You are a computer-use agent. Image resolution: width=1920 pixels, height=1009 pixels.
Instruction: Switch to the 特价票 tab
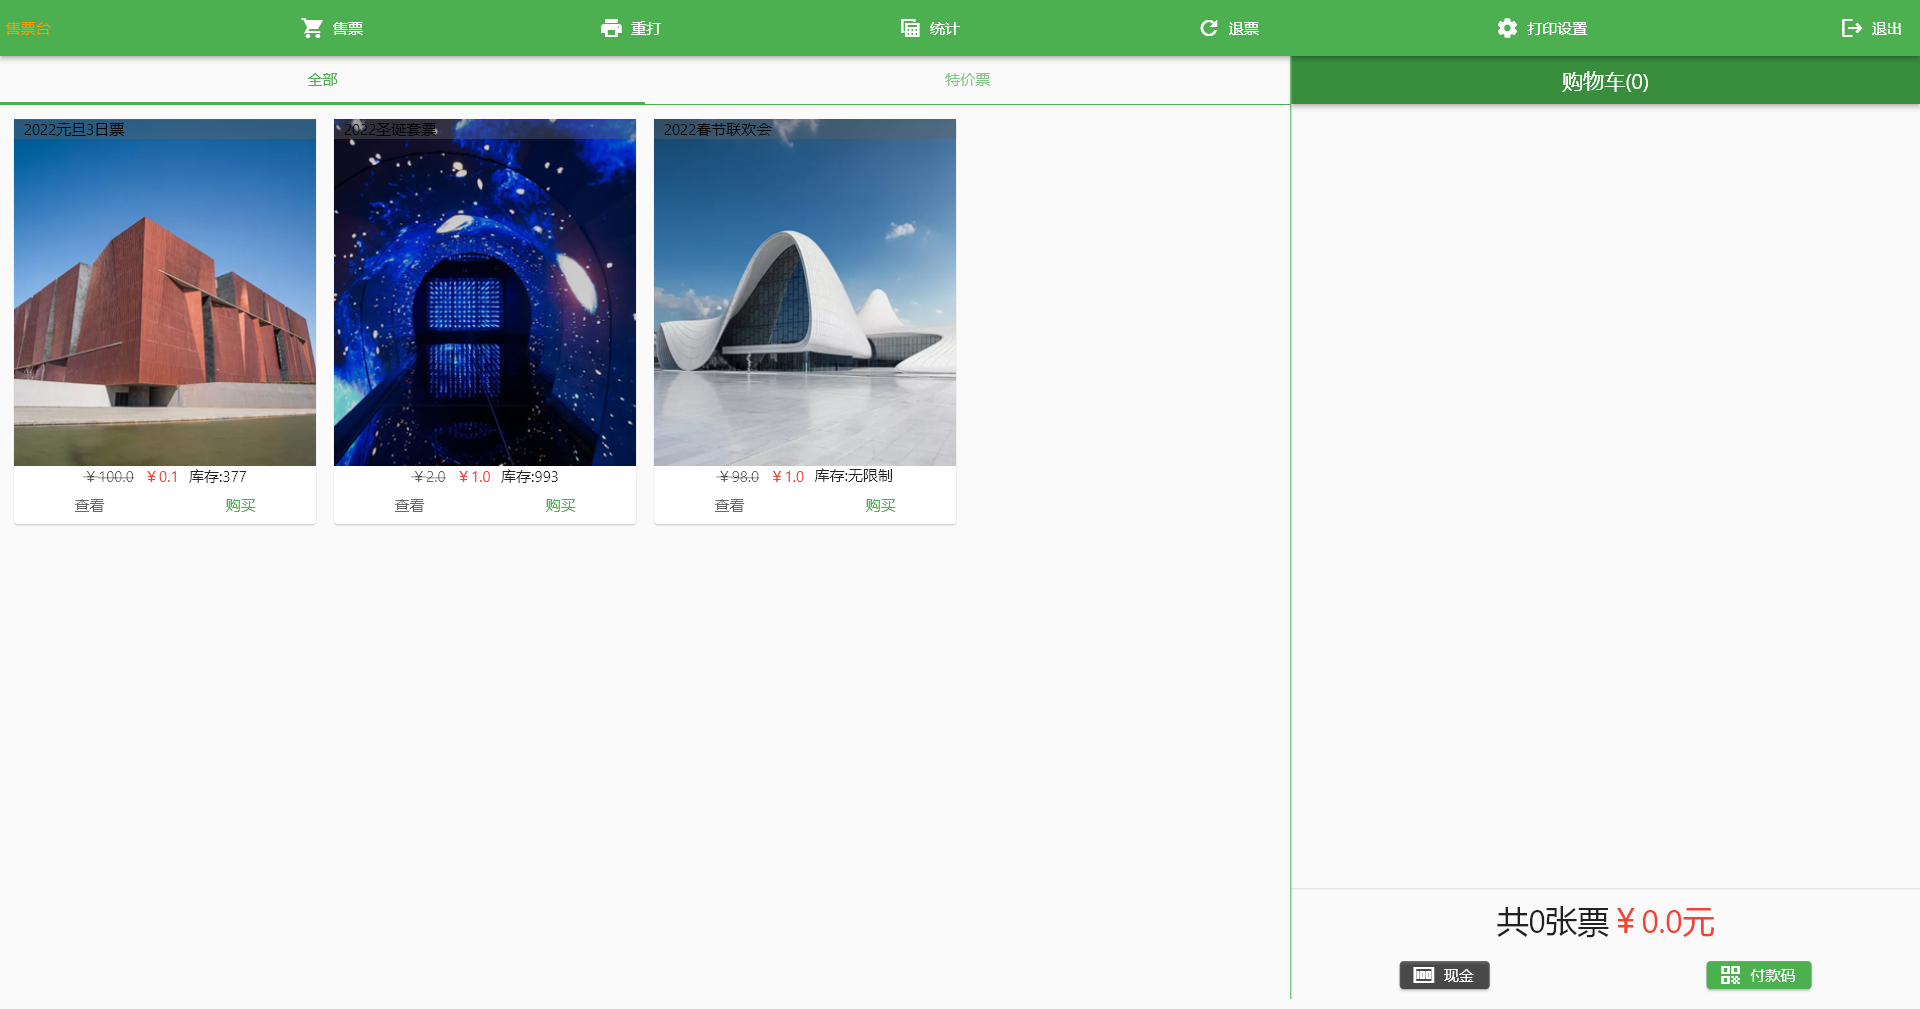pyautogui.click(x=966, y=79)
